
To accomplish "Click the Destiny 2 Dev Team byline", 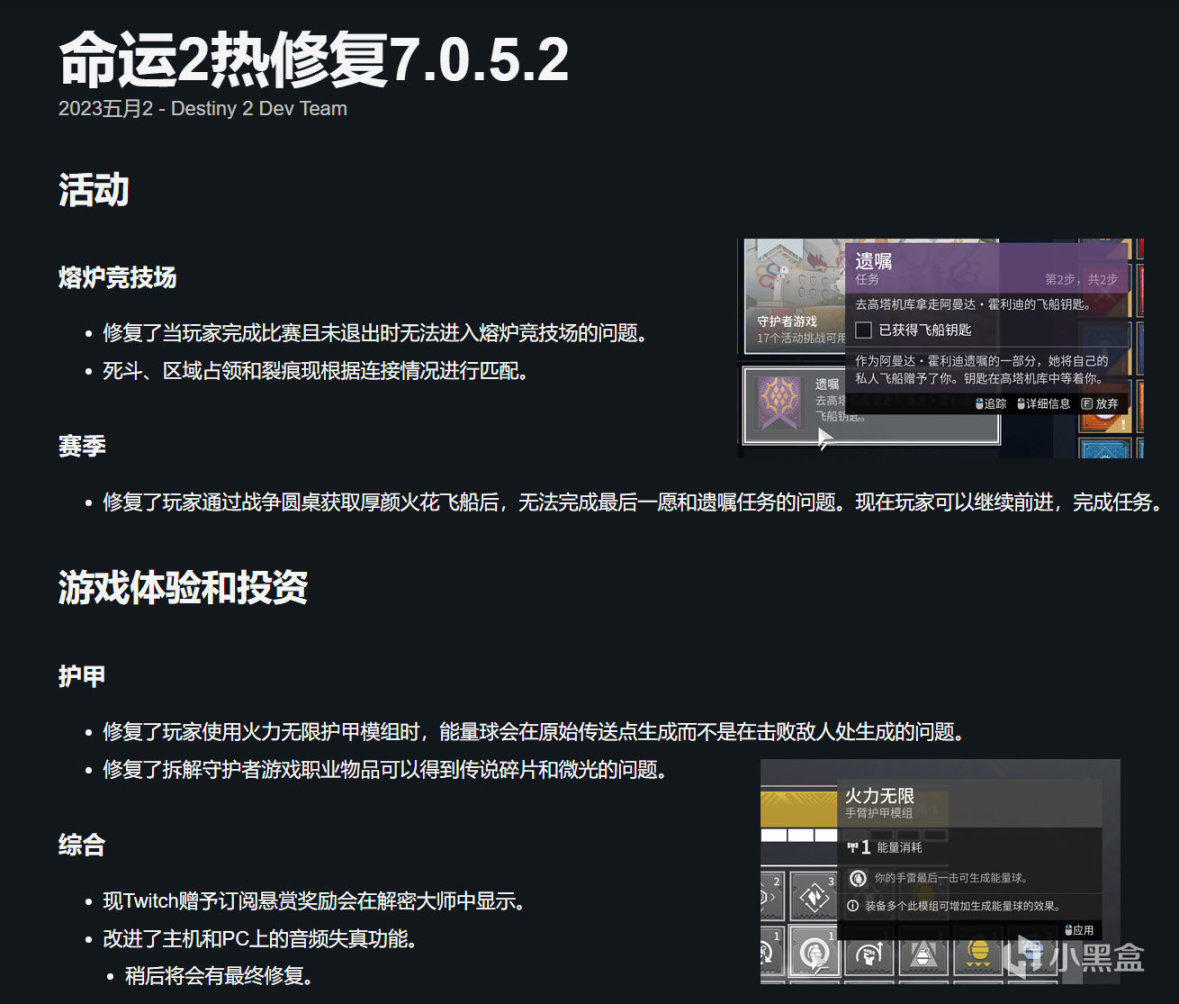I will click(259, 108).
